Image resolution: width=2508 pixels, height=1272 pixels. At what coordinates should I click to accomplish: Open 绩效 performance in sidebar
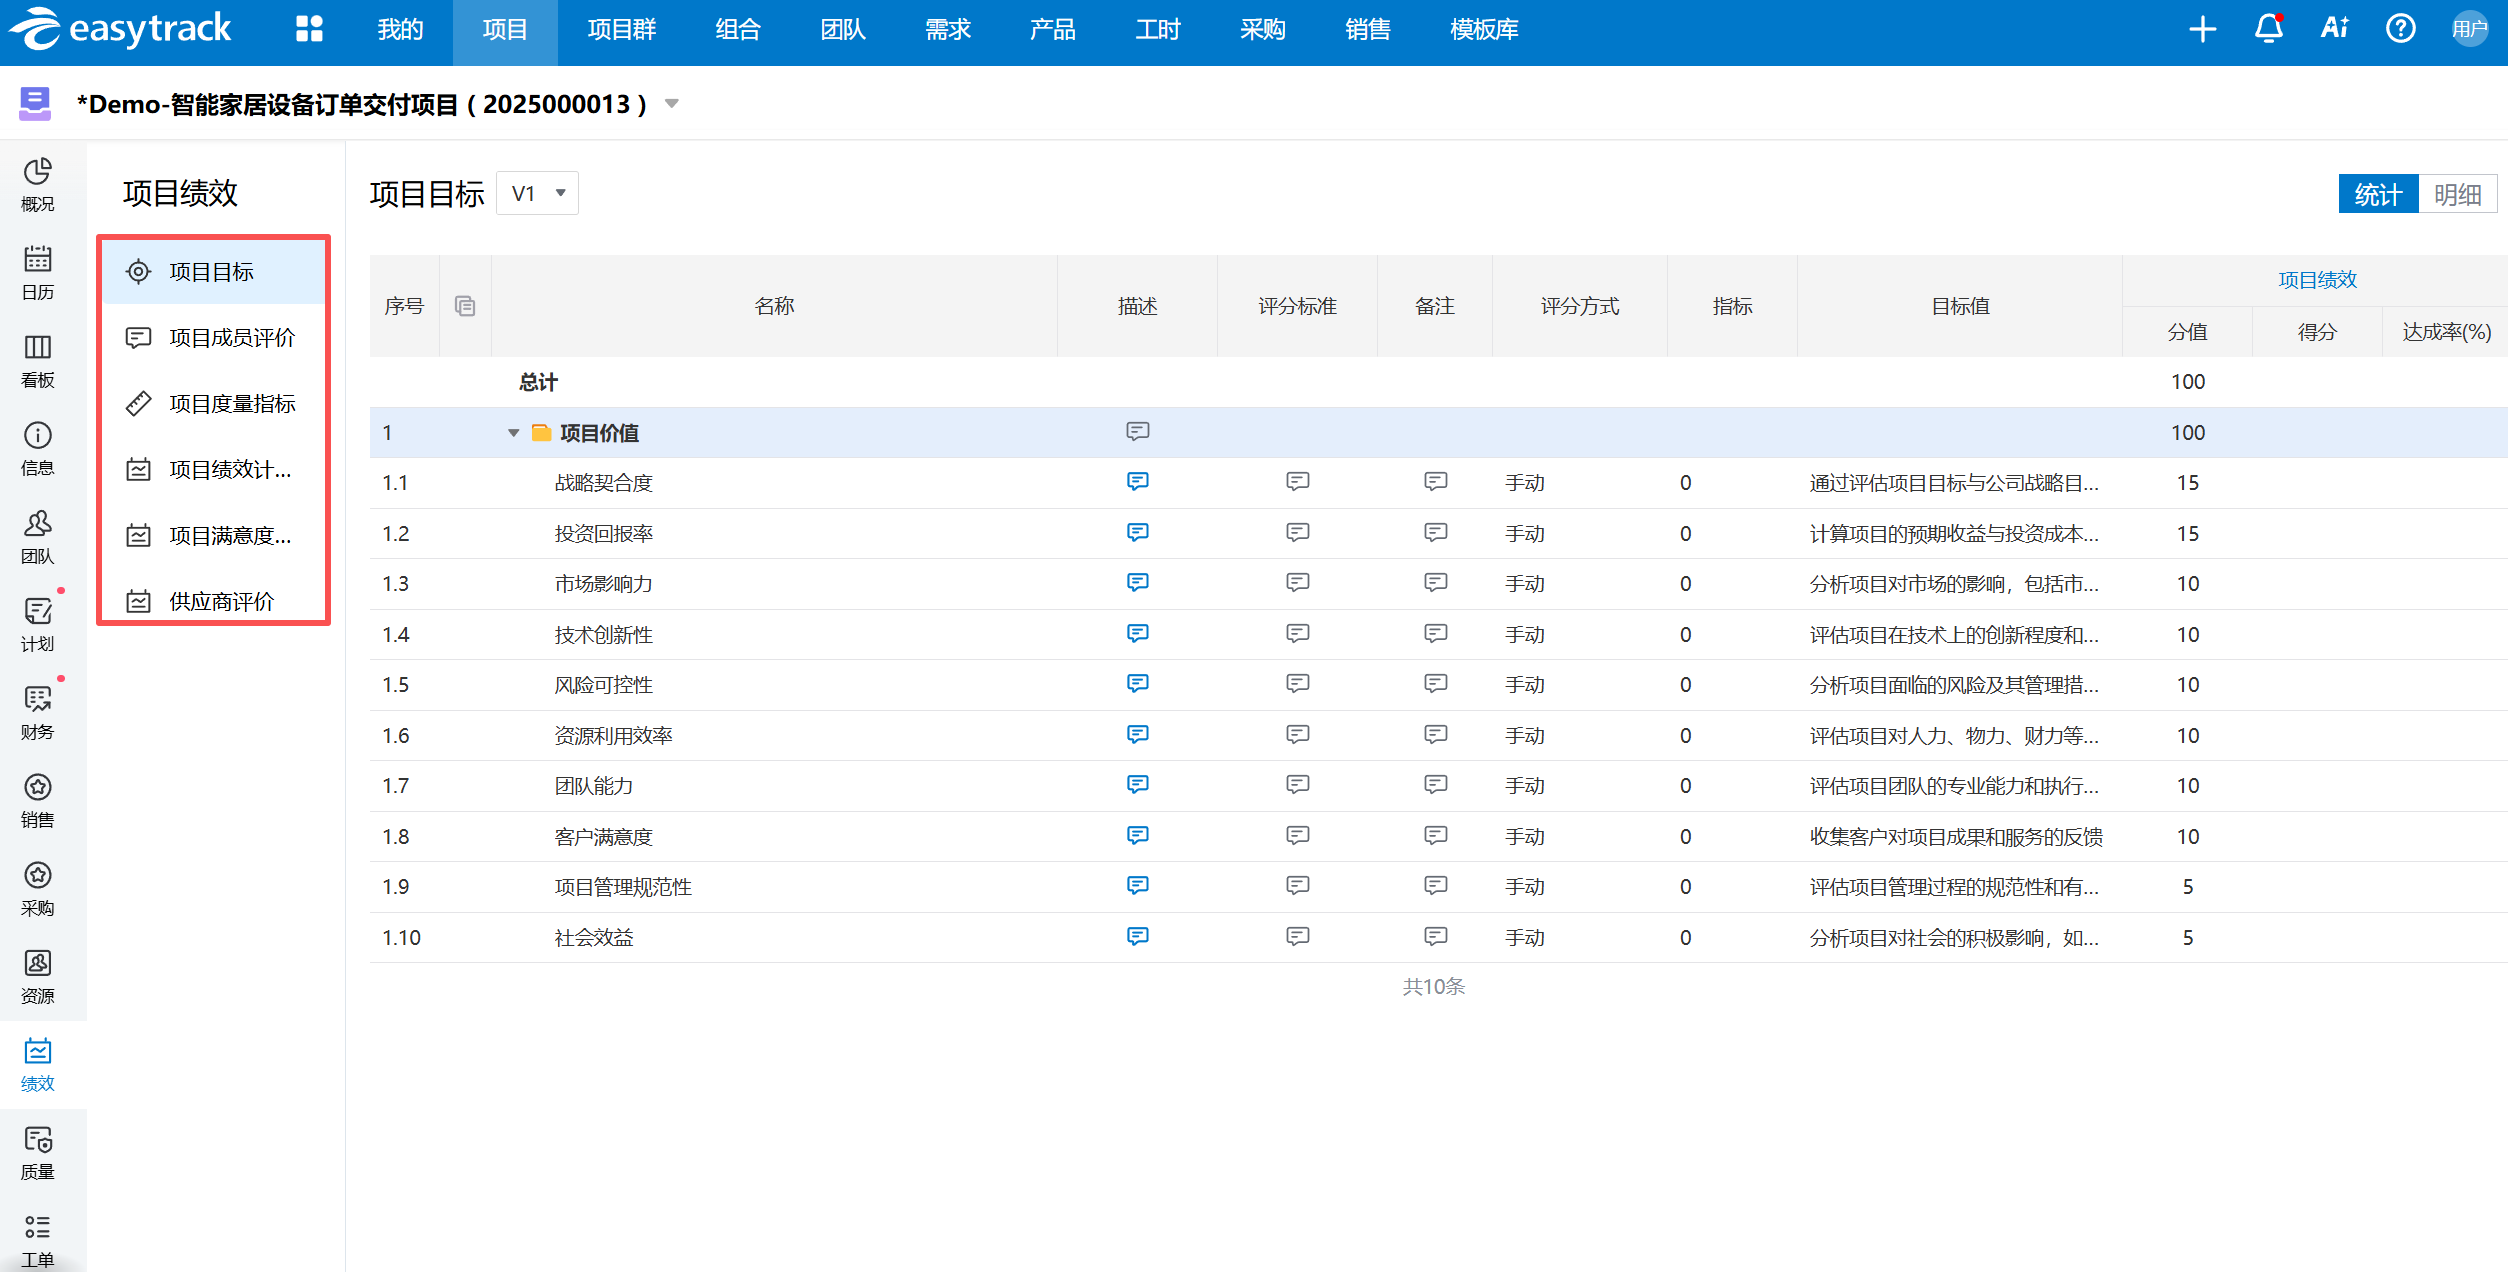(x=38, y=1065)
